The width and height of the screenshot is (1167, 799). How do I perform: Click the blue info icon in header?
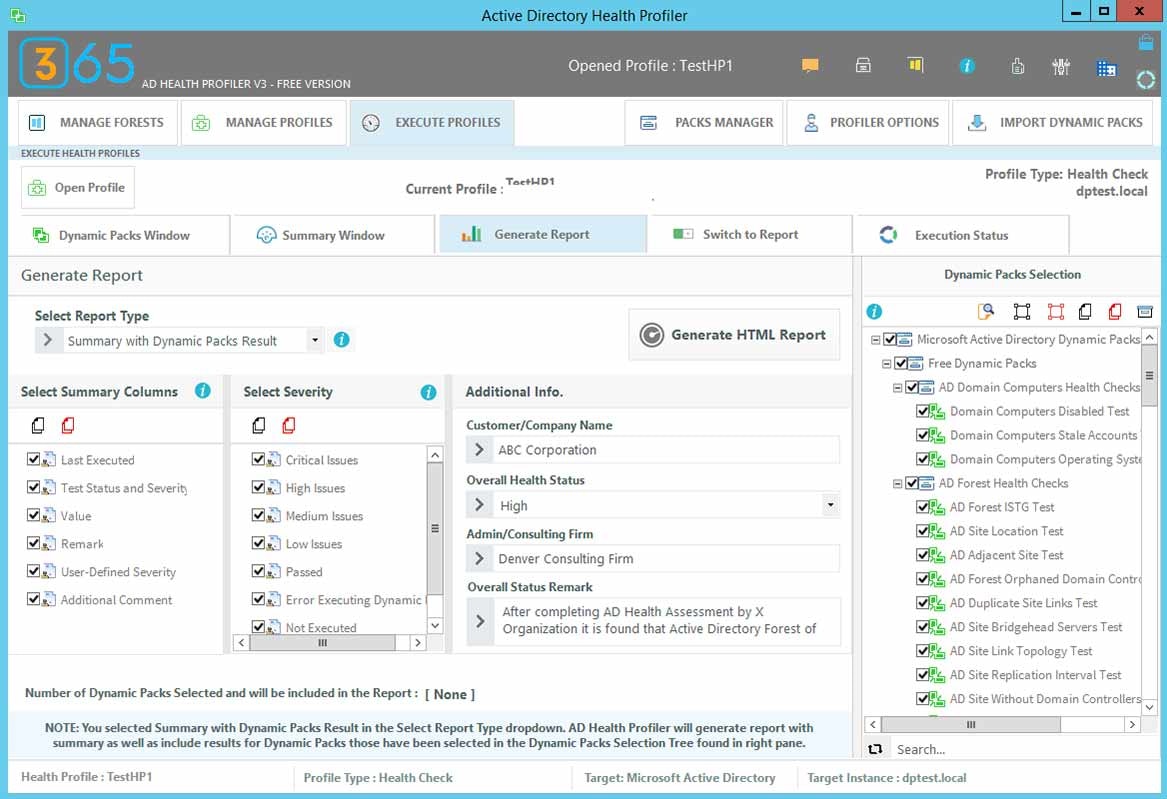pyautogui.click(x=966, y=66)
